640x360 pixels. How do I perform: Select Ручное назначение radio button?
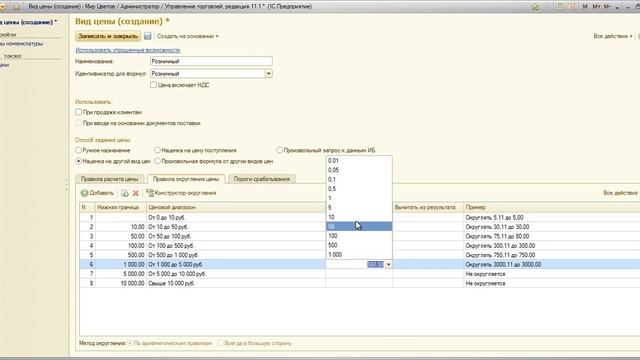(x=78, y=150)
